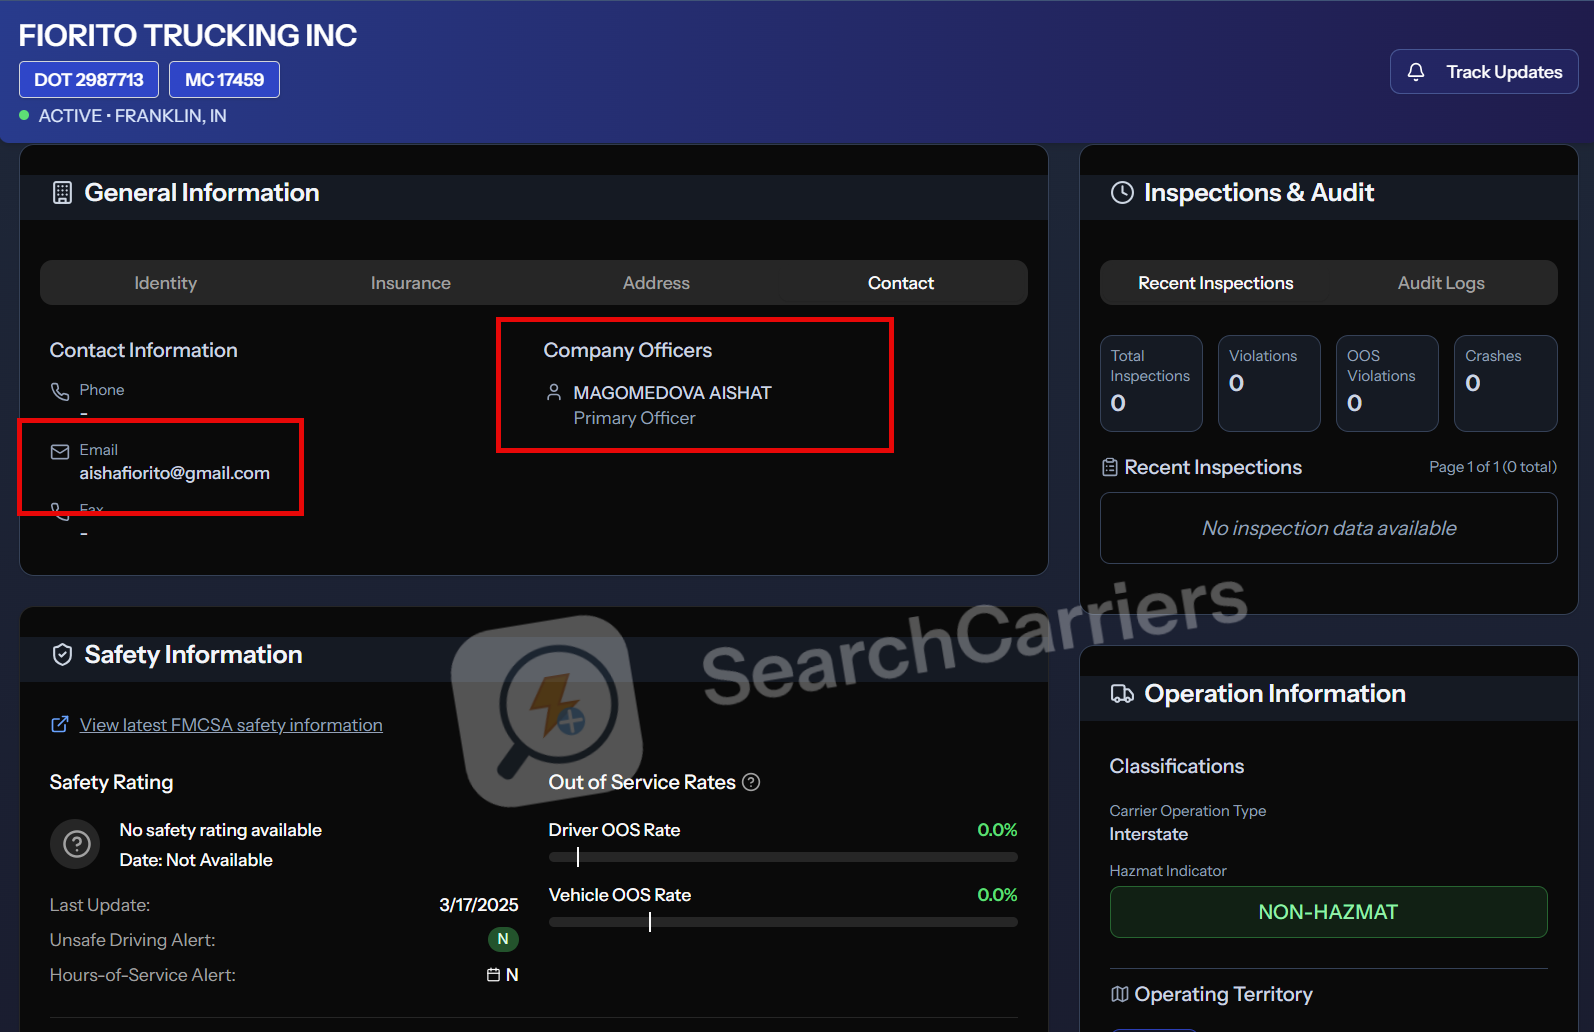Screen dimensions: 1594x1032
Task: Click the NON-HAZMAT indicator
Action: click(1328, 912)
